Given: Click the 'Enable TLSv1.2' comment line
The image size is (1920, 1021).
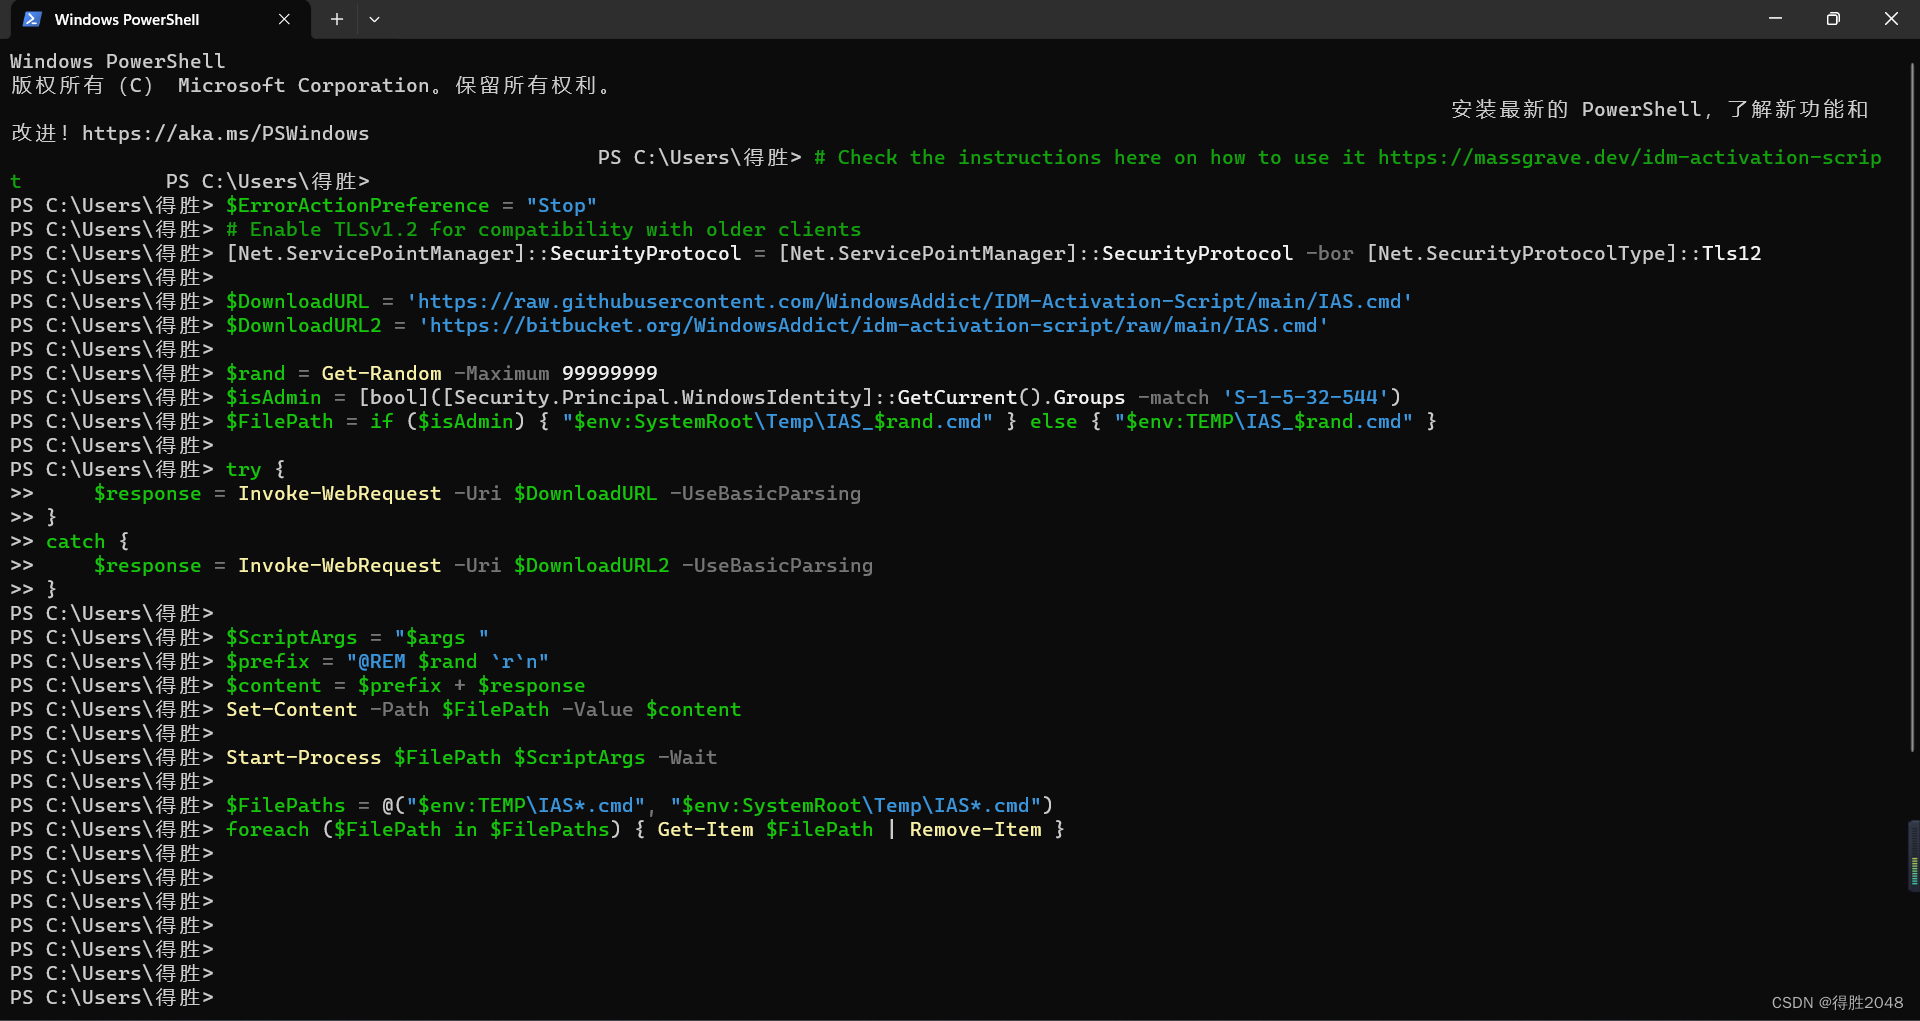Looking at the screenshot, I should (543, 229).
